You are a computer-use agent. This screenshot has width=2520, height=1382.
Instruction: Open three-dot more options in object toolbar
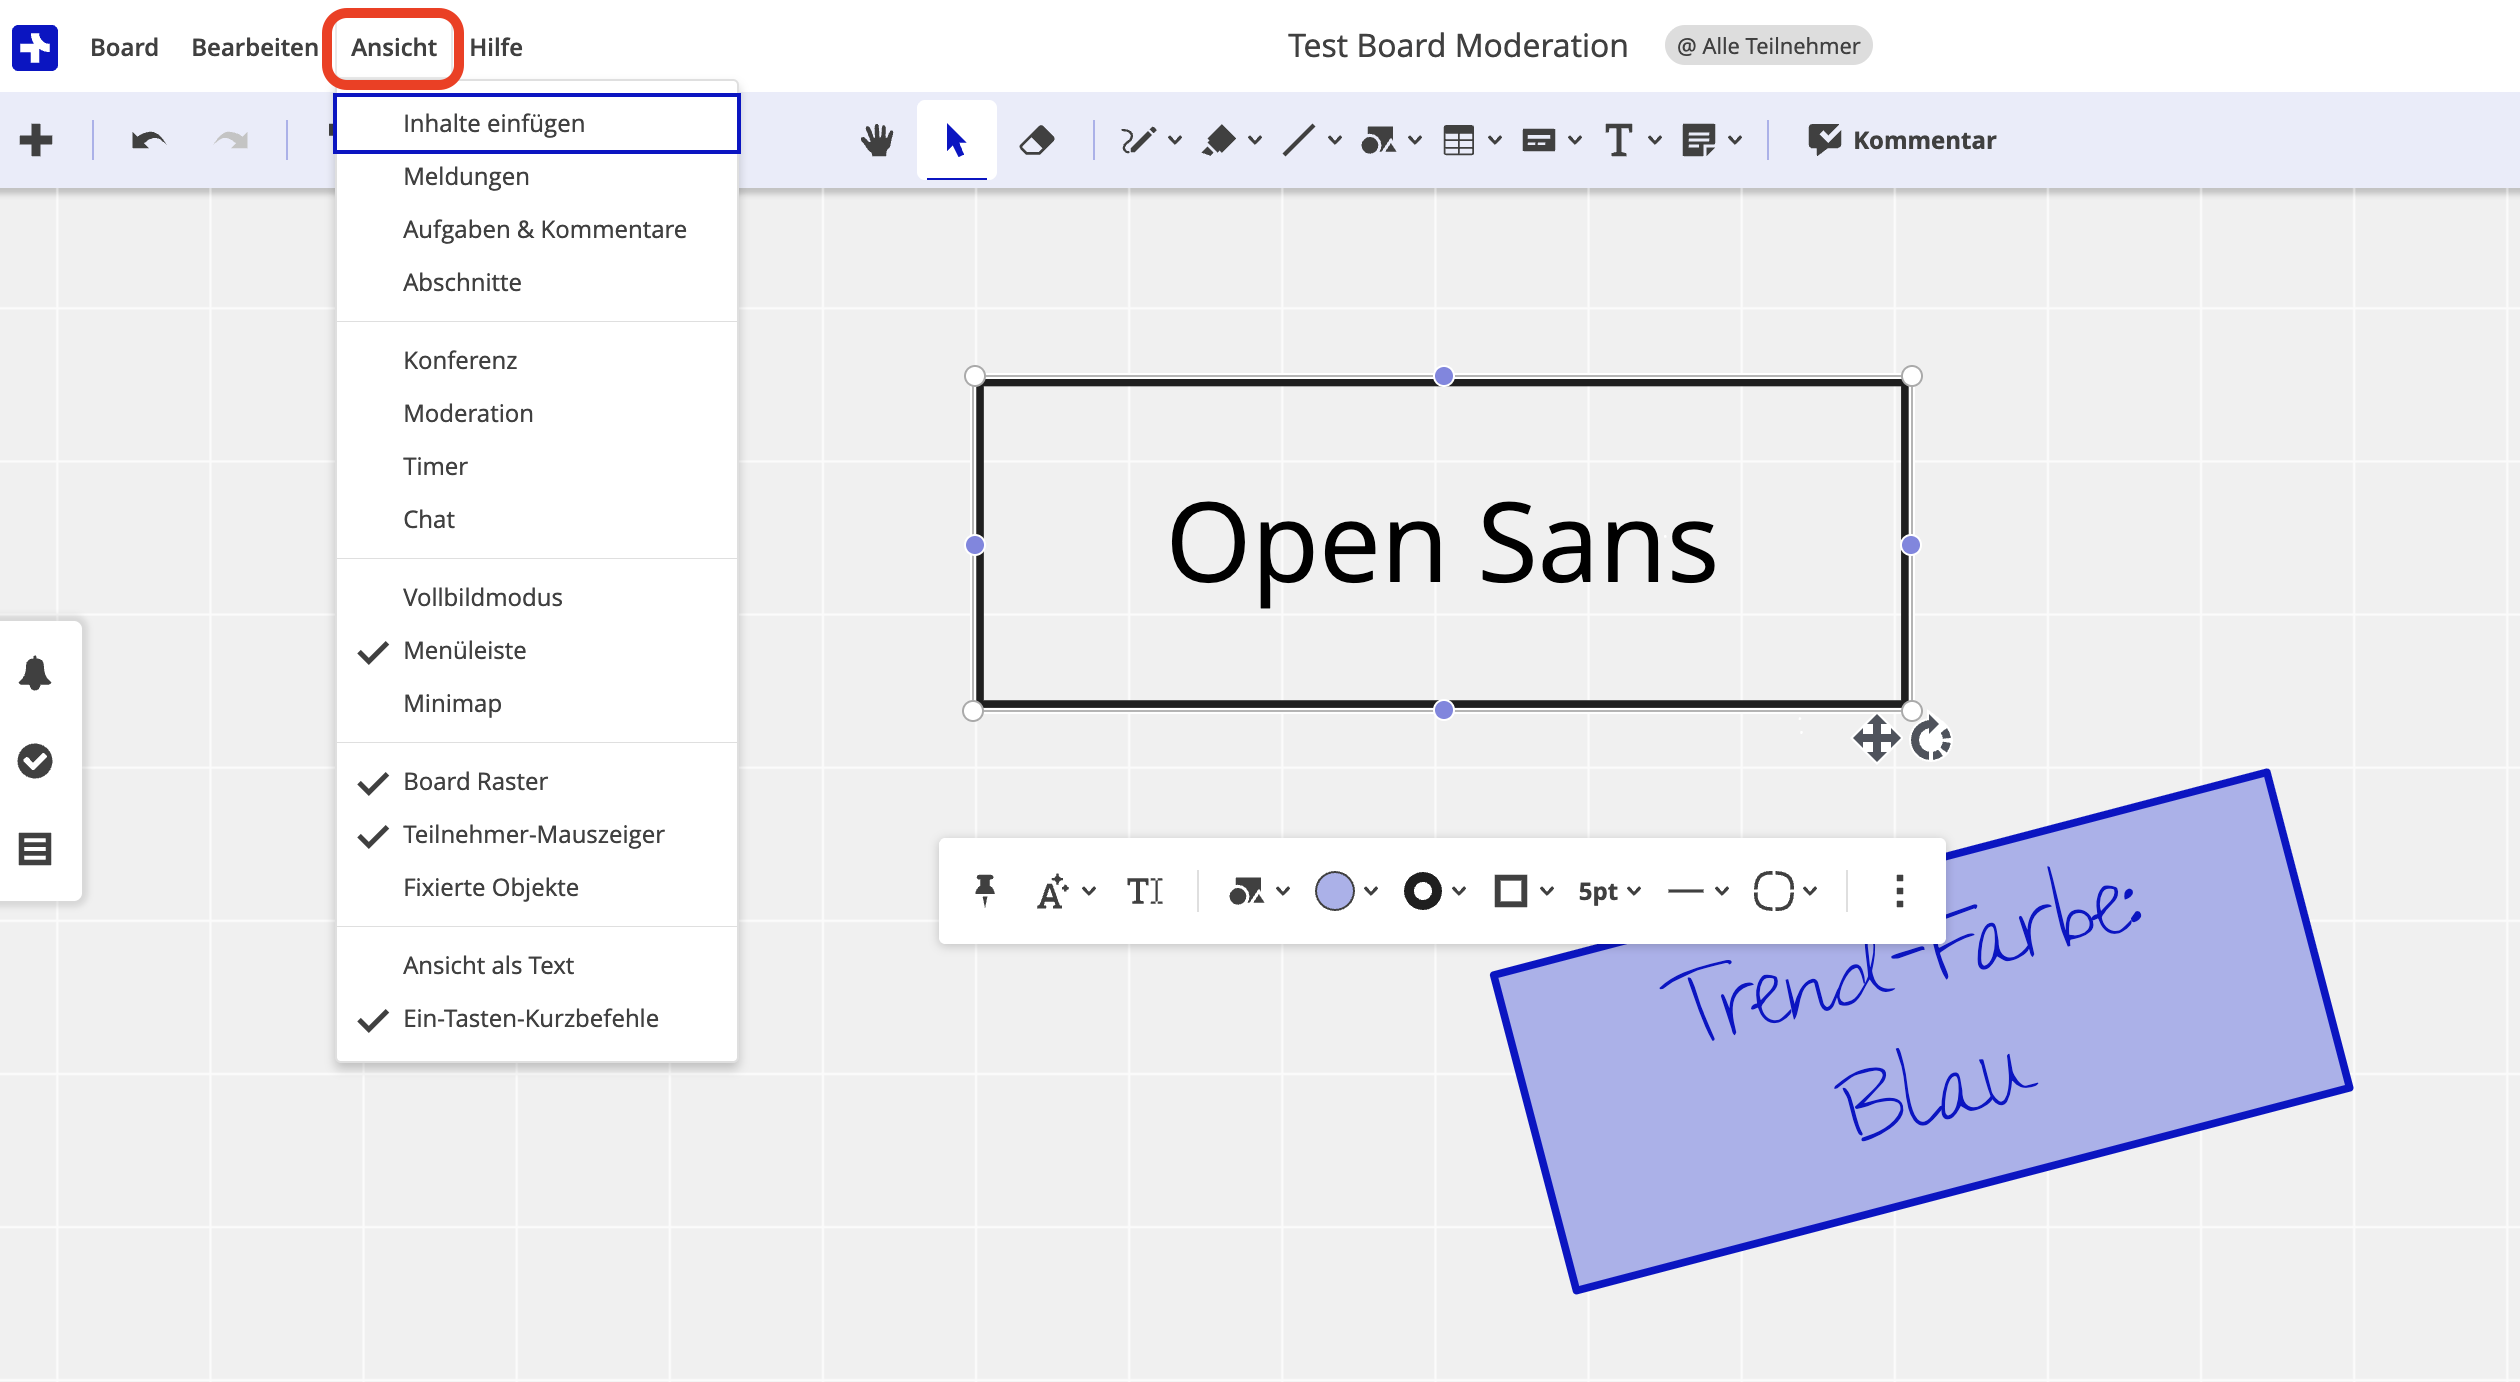point(1899,890)
